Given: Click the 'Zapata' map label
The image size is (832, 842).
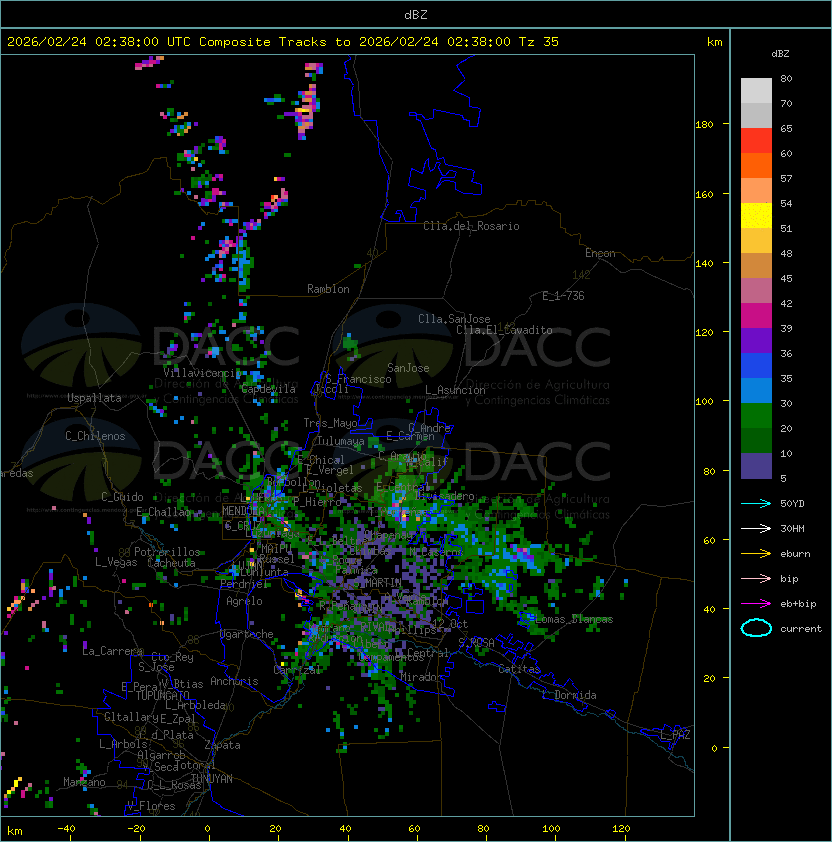Looking at the screenshot, I should click(x=222, y=745).
